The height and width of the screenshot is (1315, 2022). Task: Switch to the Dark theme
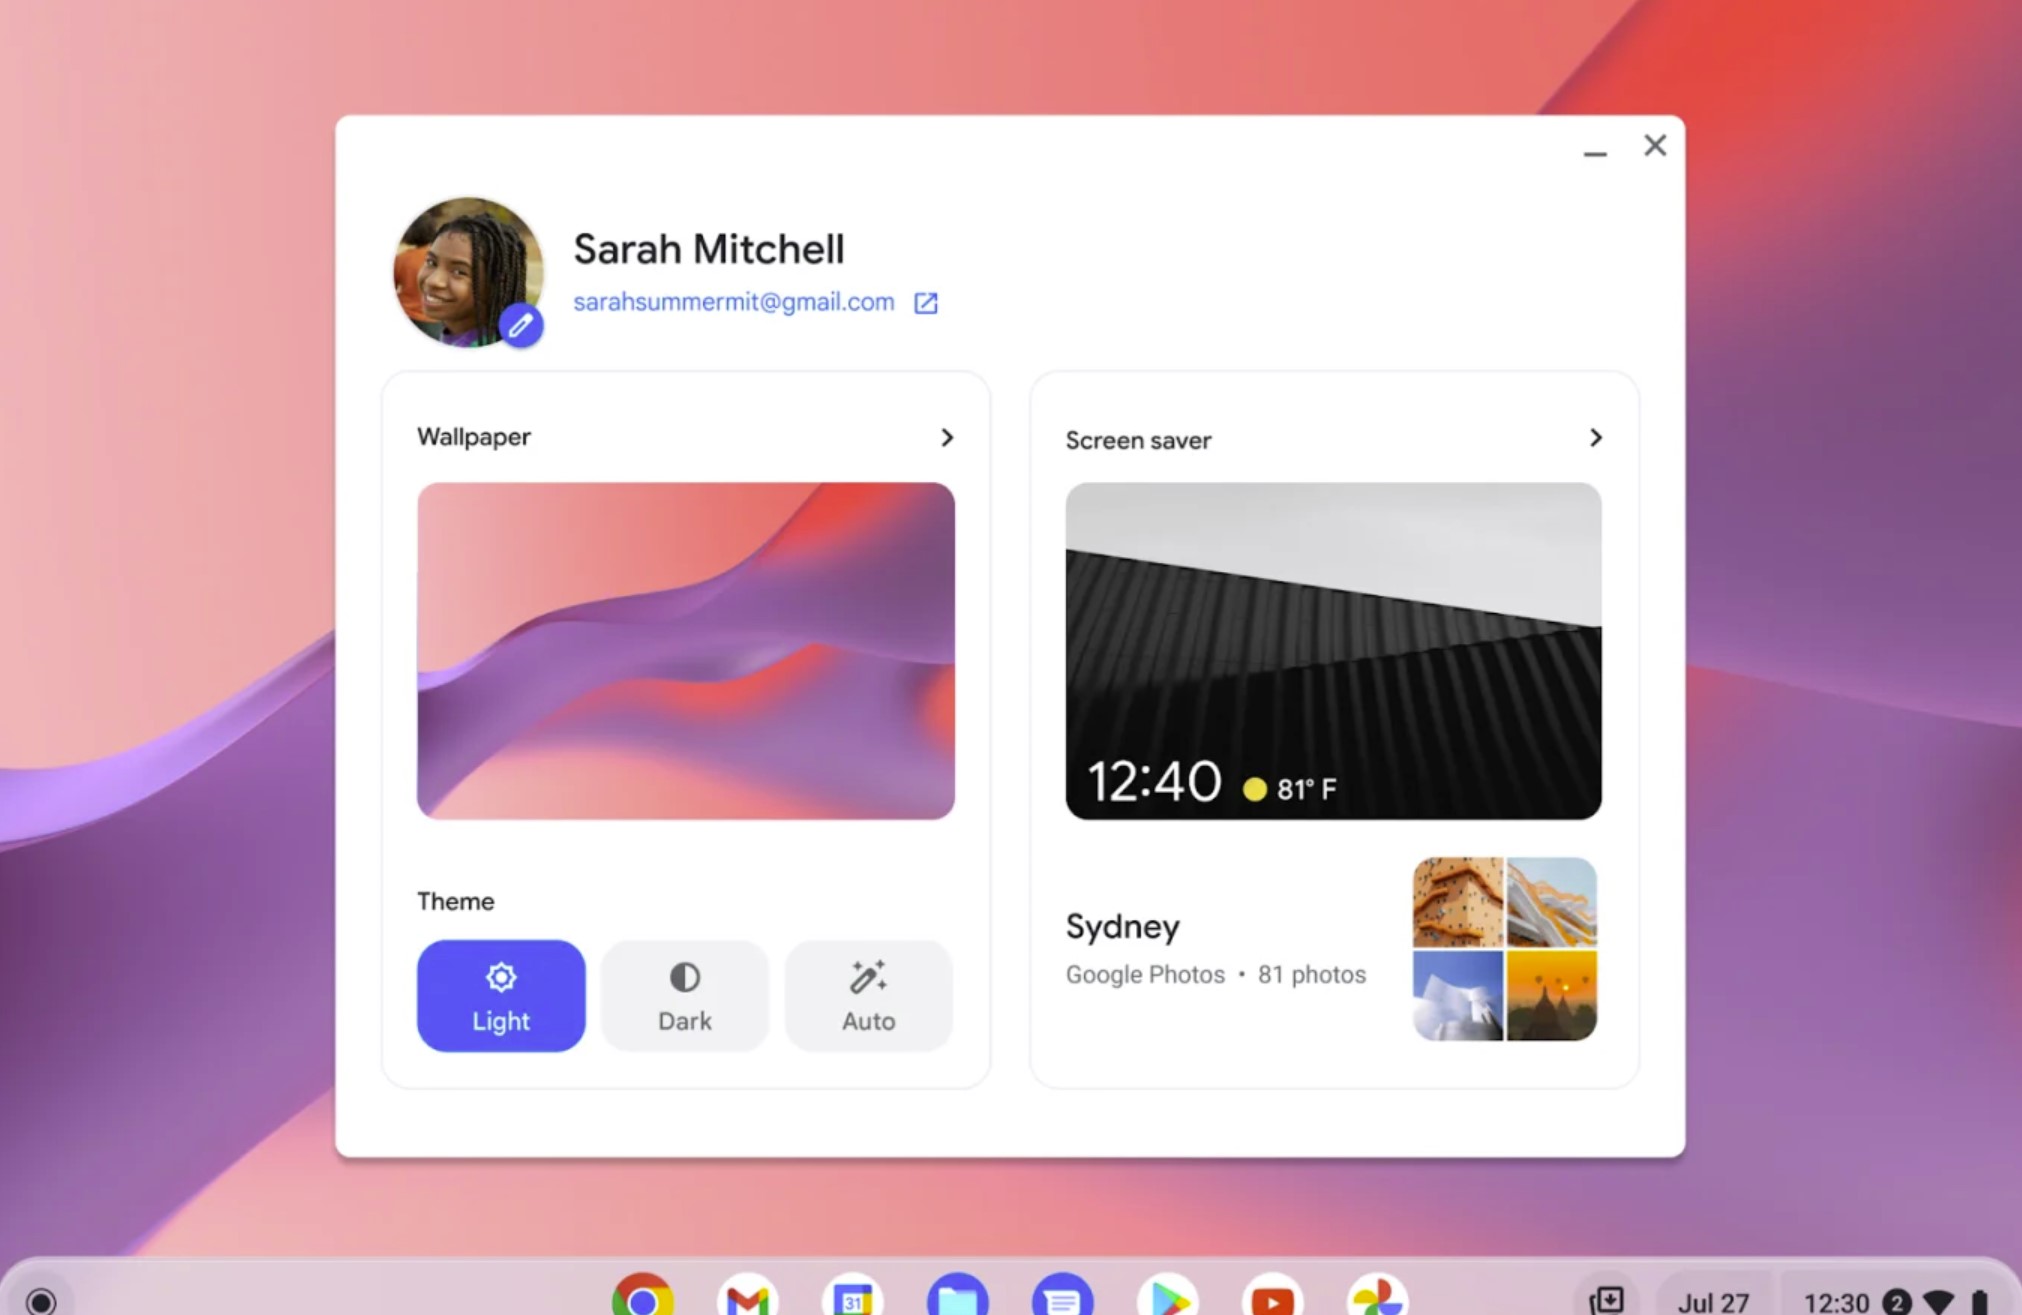point(685,996)
